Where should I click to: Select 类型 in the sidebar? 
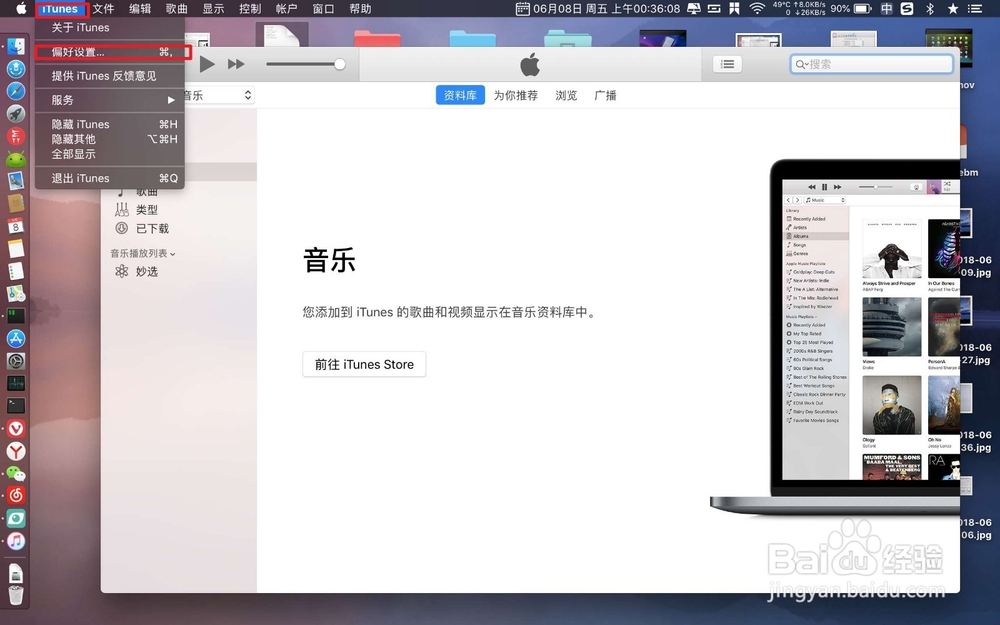coord(146,210)
